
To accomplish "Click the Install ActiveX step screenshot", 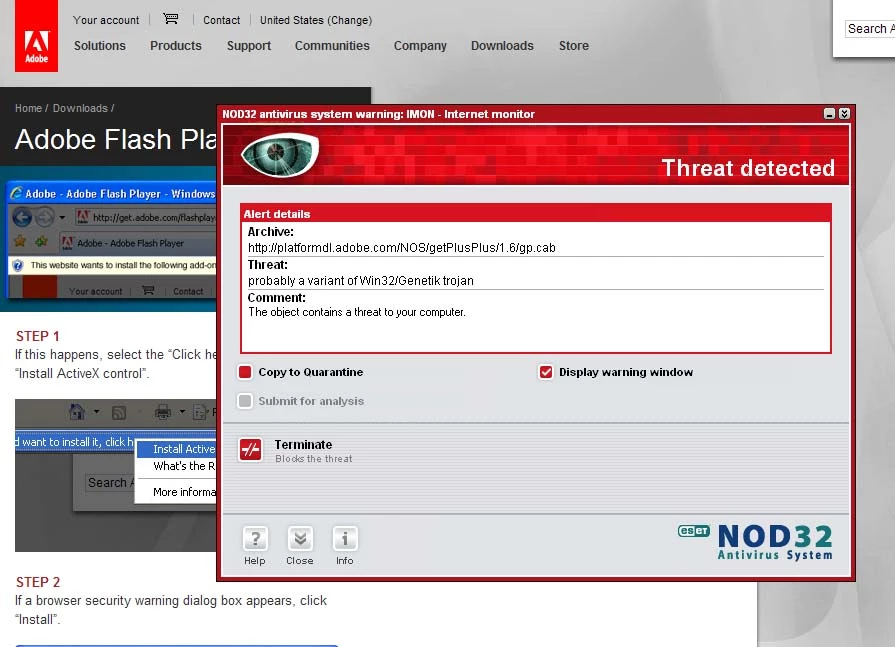I will 116,475.
